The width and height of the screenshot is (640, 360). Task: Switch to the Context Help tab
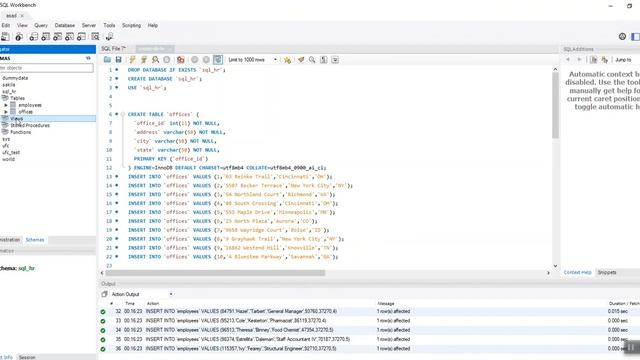pyautogui.click(x=578, y=272)
